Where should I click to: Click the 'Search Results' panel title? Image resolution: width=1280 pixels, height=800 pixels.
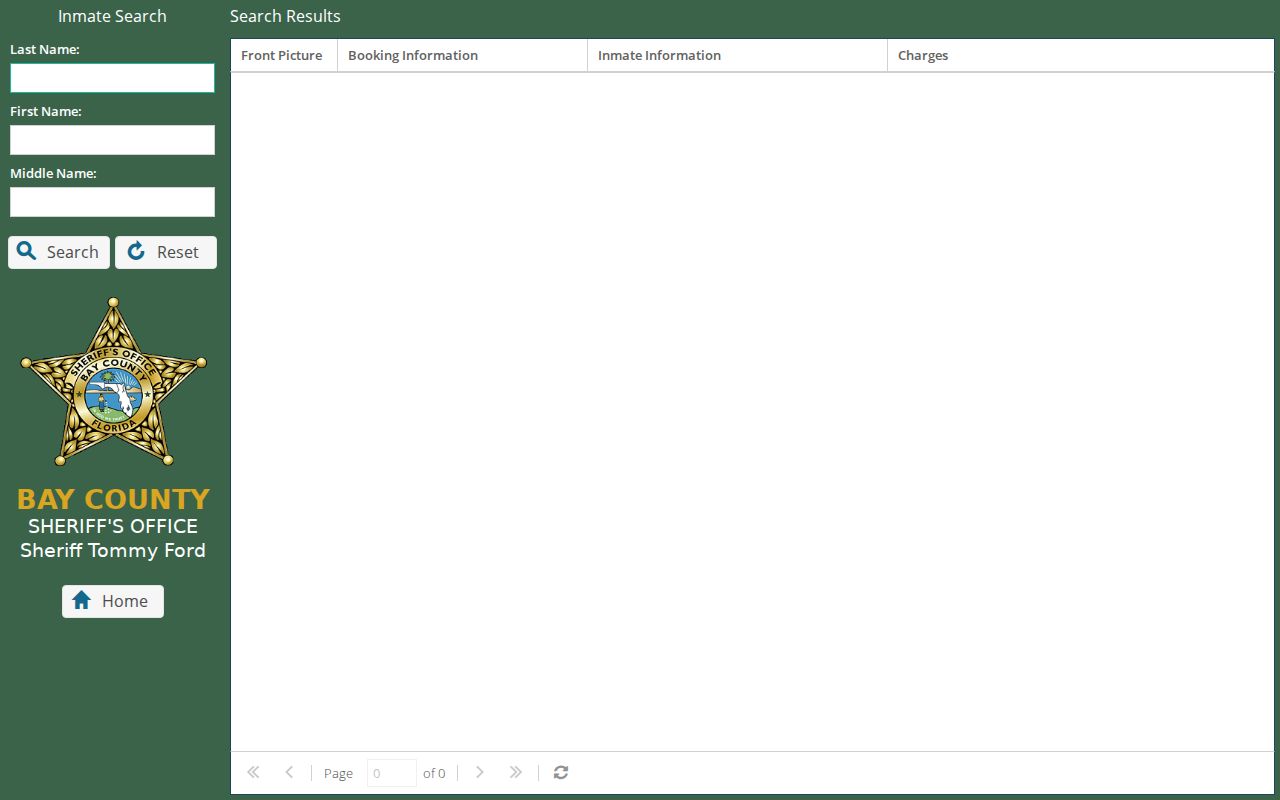tap(285, 16)
